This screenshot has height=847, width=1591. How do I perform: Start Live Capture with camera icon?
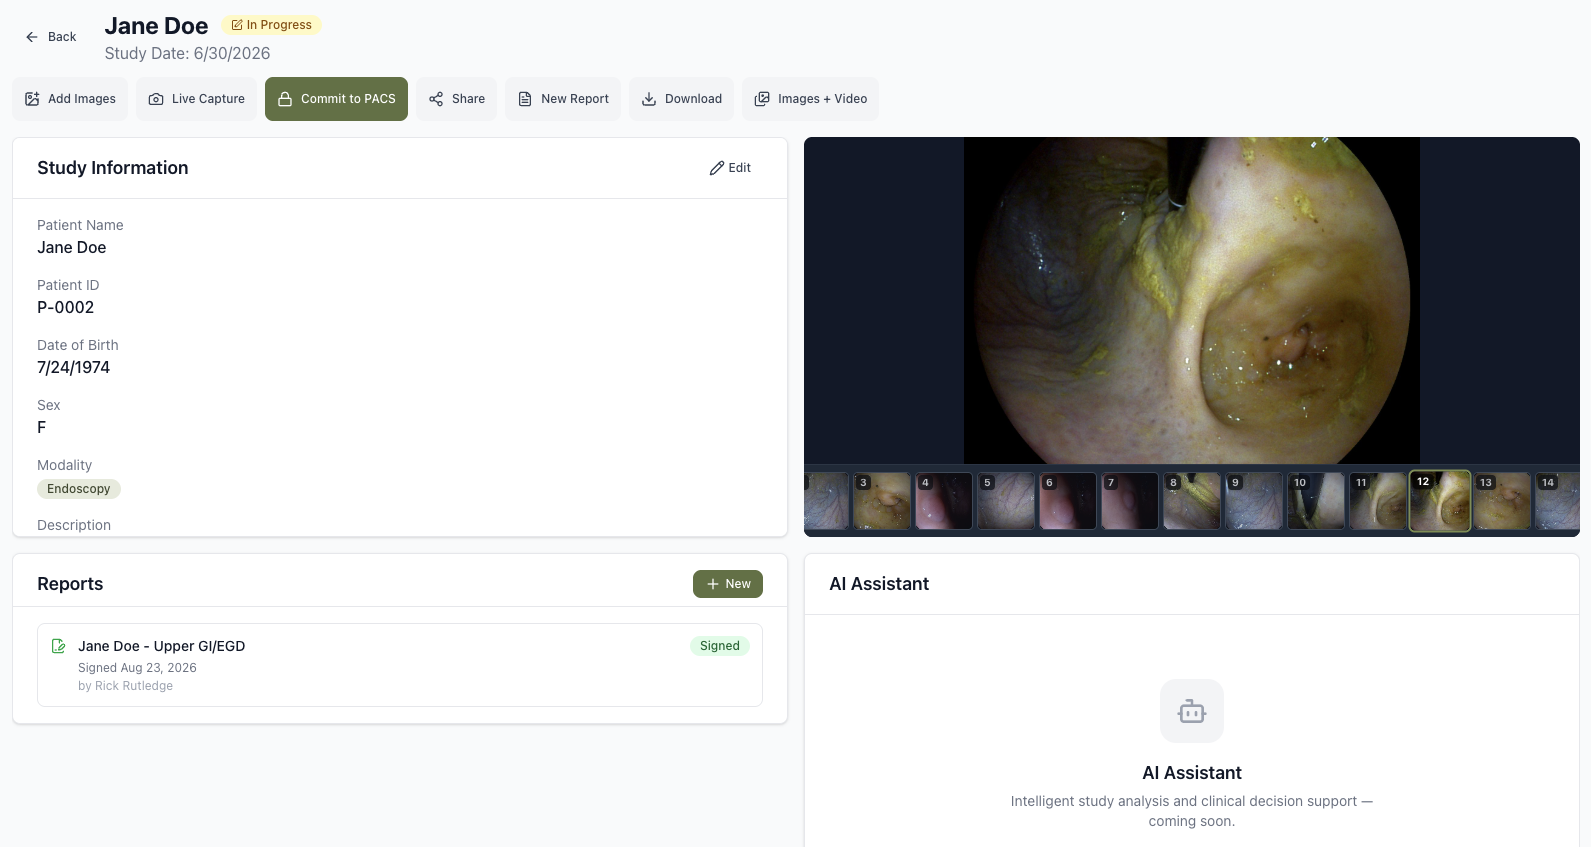coord(196,99)
